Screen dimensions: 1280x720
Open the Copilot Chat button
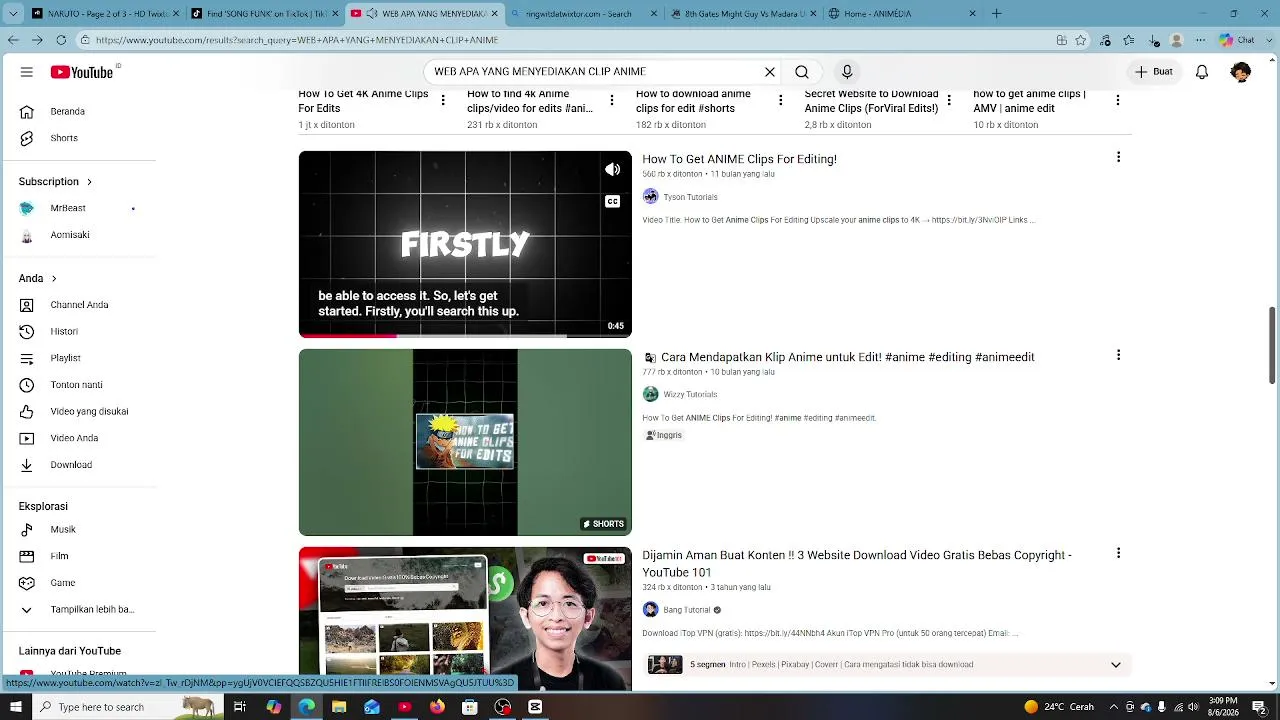(x=1237, y=40)
